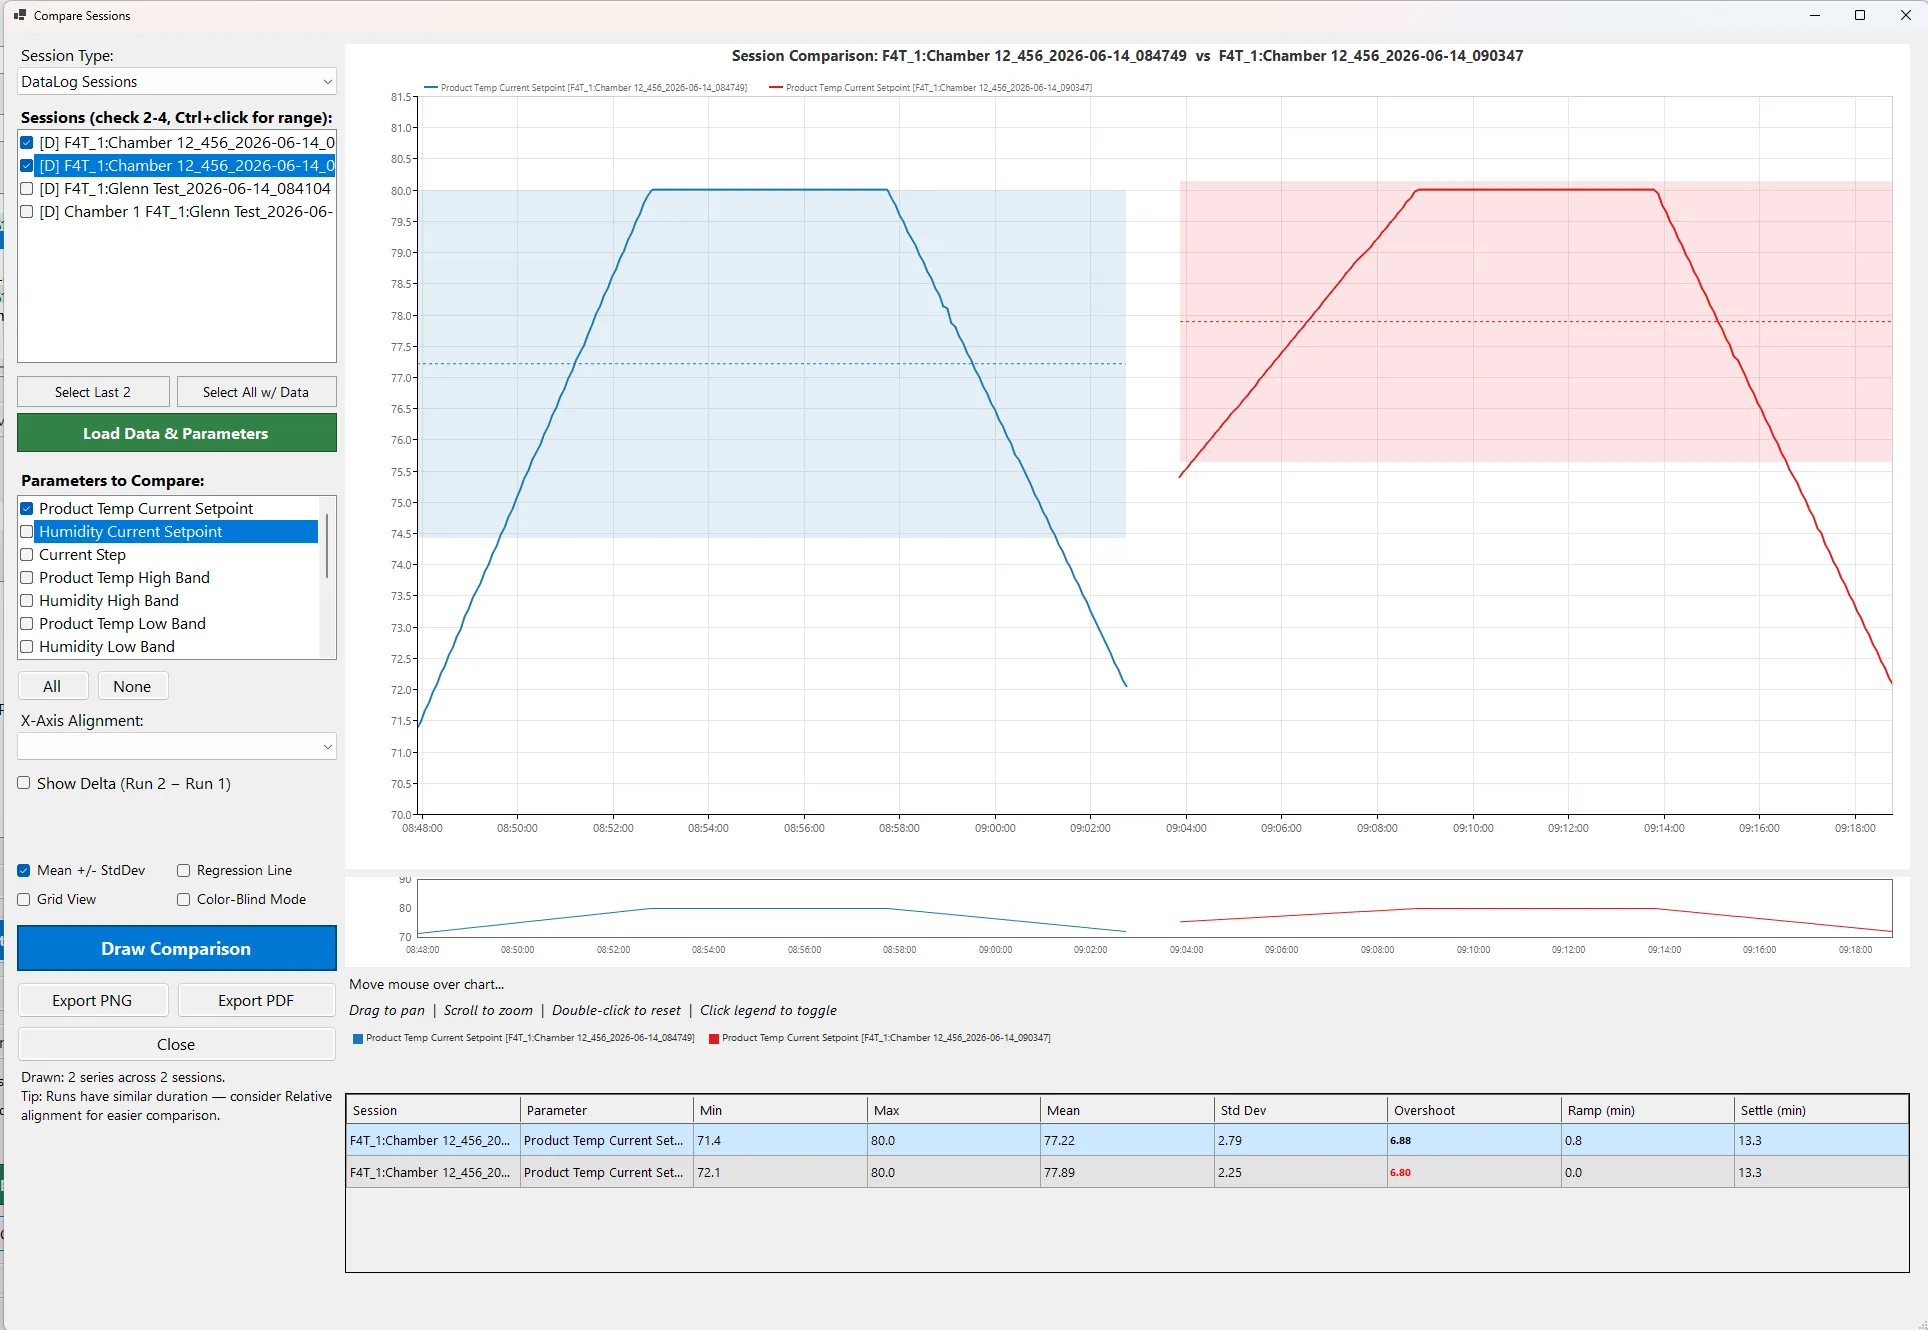The width and height of the screenshot is (1928, 1330).
Task: Click the Select Last 2 button
Action: pos(93,392)
